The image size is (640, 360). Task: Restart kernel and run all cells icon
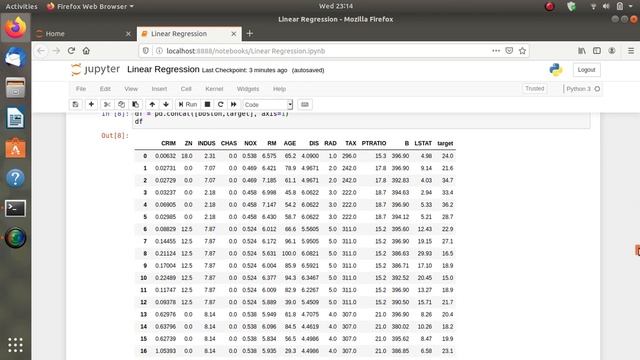click(233, 104)
